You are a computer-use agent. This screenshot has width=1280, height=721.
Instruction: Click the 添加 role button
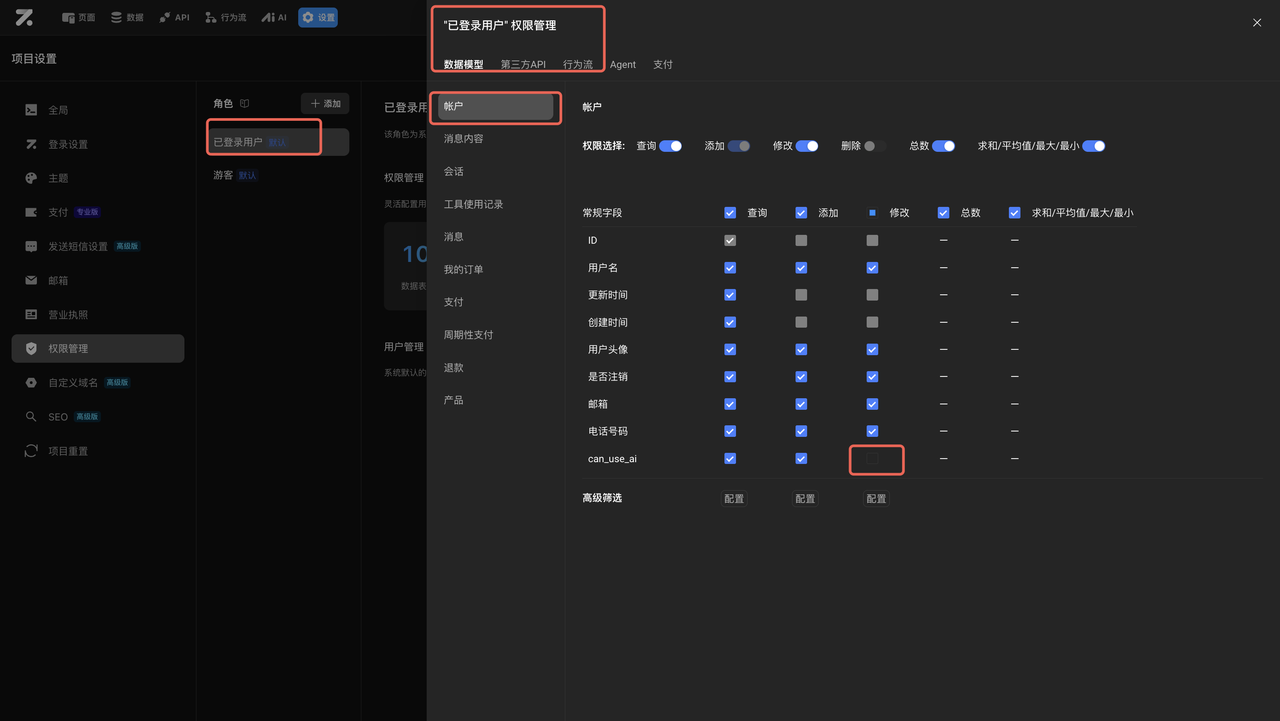pos(325,103)
